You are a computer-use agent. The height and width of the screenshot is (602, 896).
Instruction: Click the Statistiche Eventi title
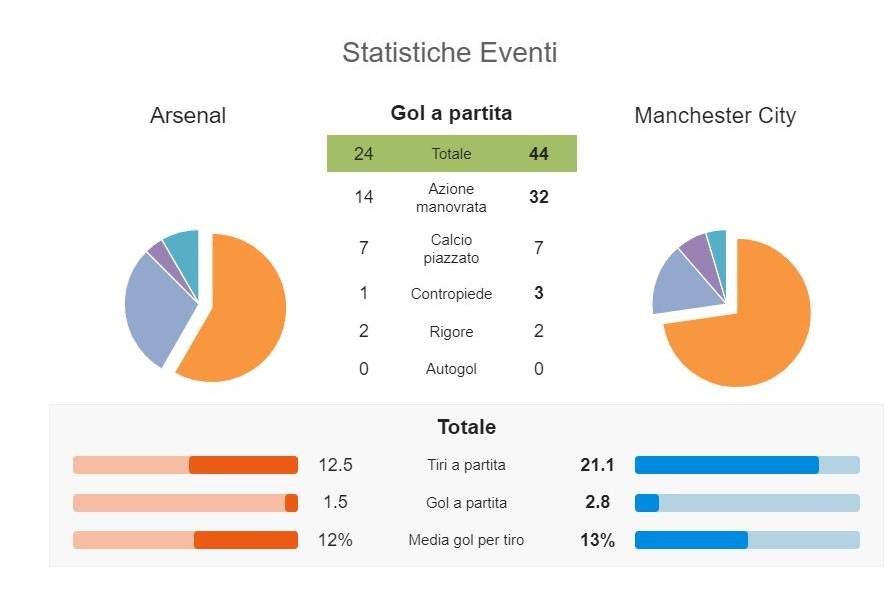coord(449,52)
